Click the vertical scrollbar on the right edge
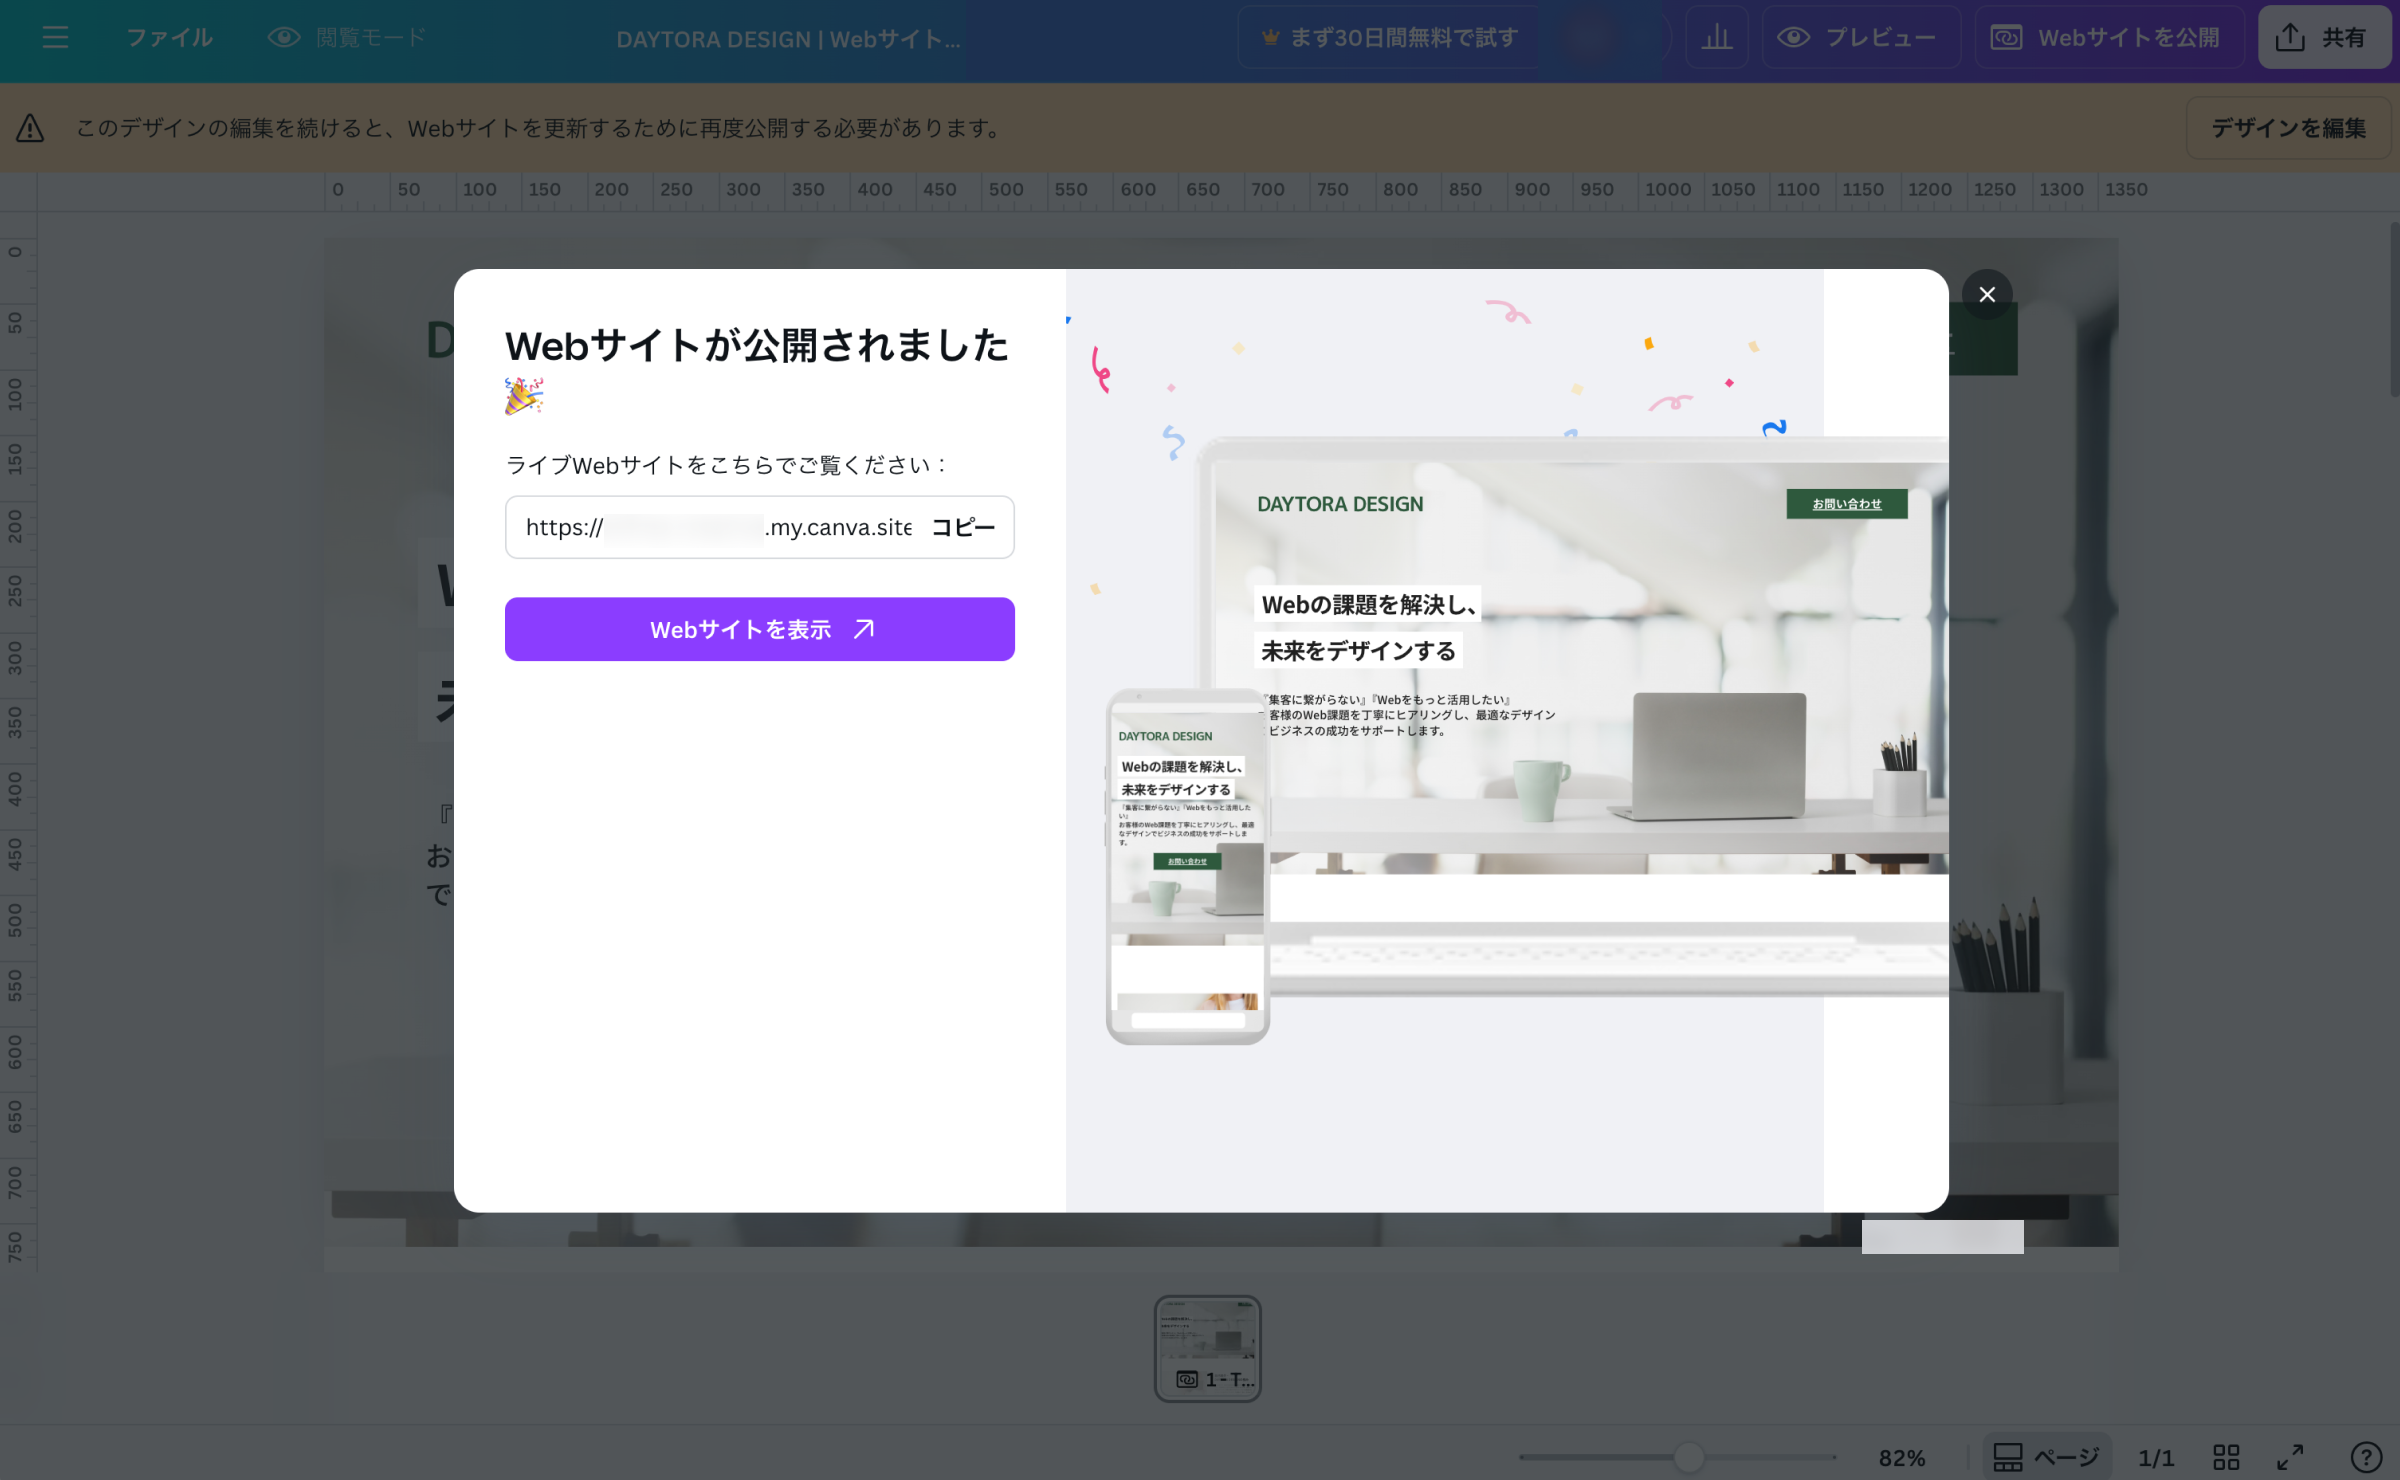This screenshot has width=2400, height=1480. coord(2394,310)
